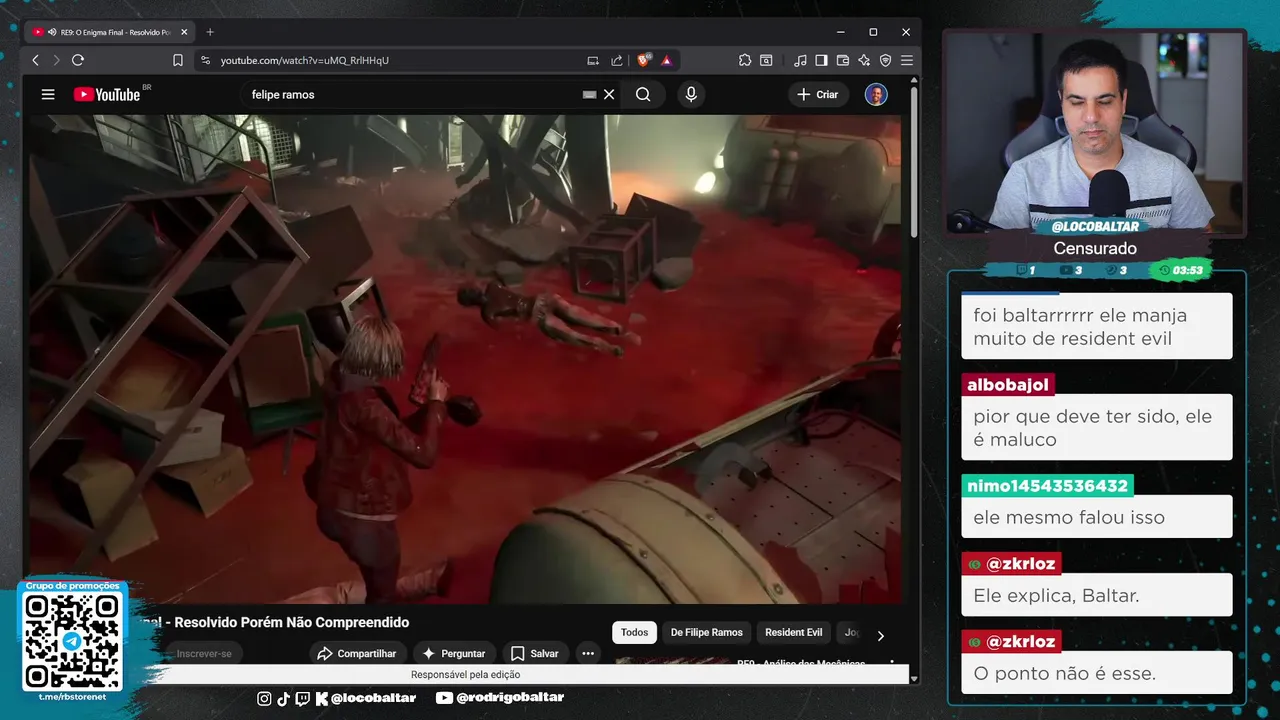The width and height of the screenshot is (1280, 720).
Task: Open a new browser tab
Action: (209, 32)
